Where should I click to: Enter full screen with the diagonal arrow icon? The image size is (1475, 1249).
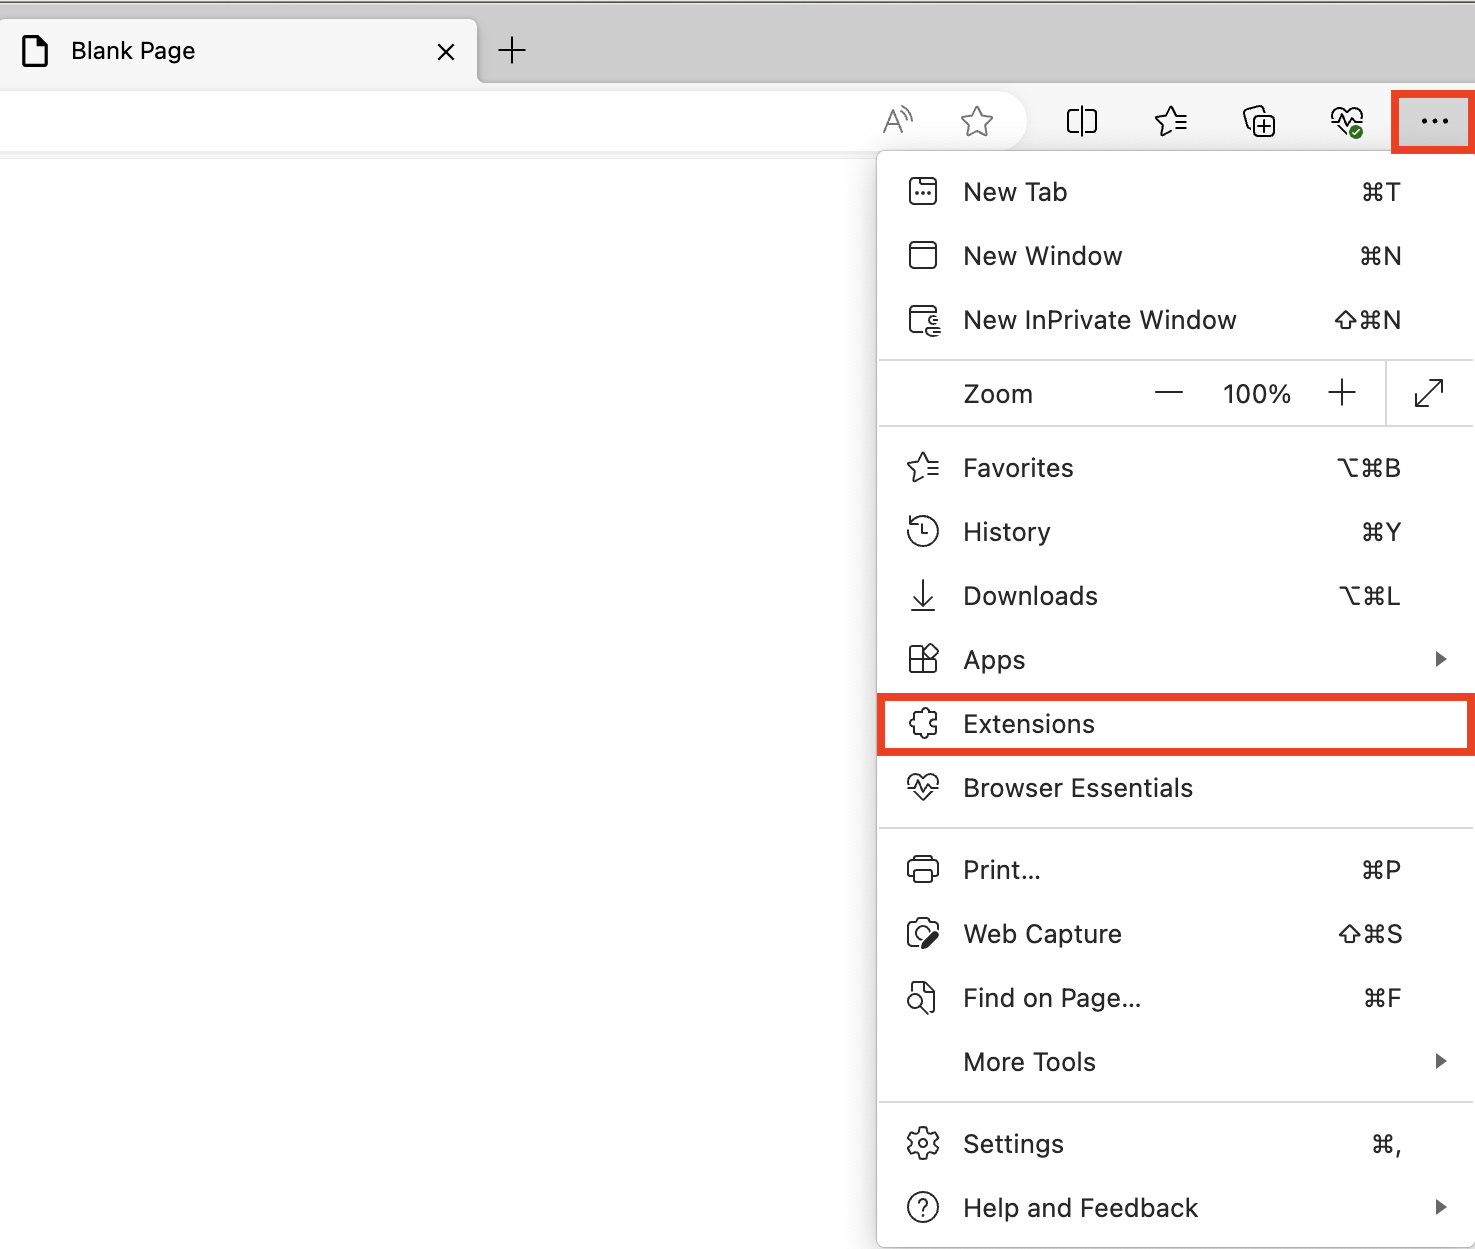point(1429,393)
